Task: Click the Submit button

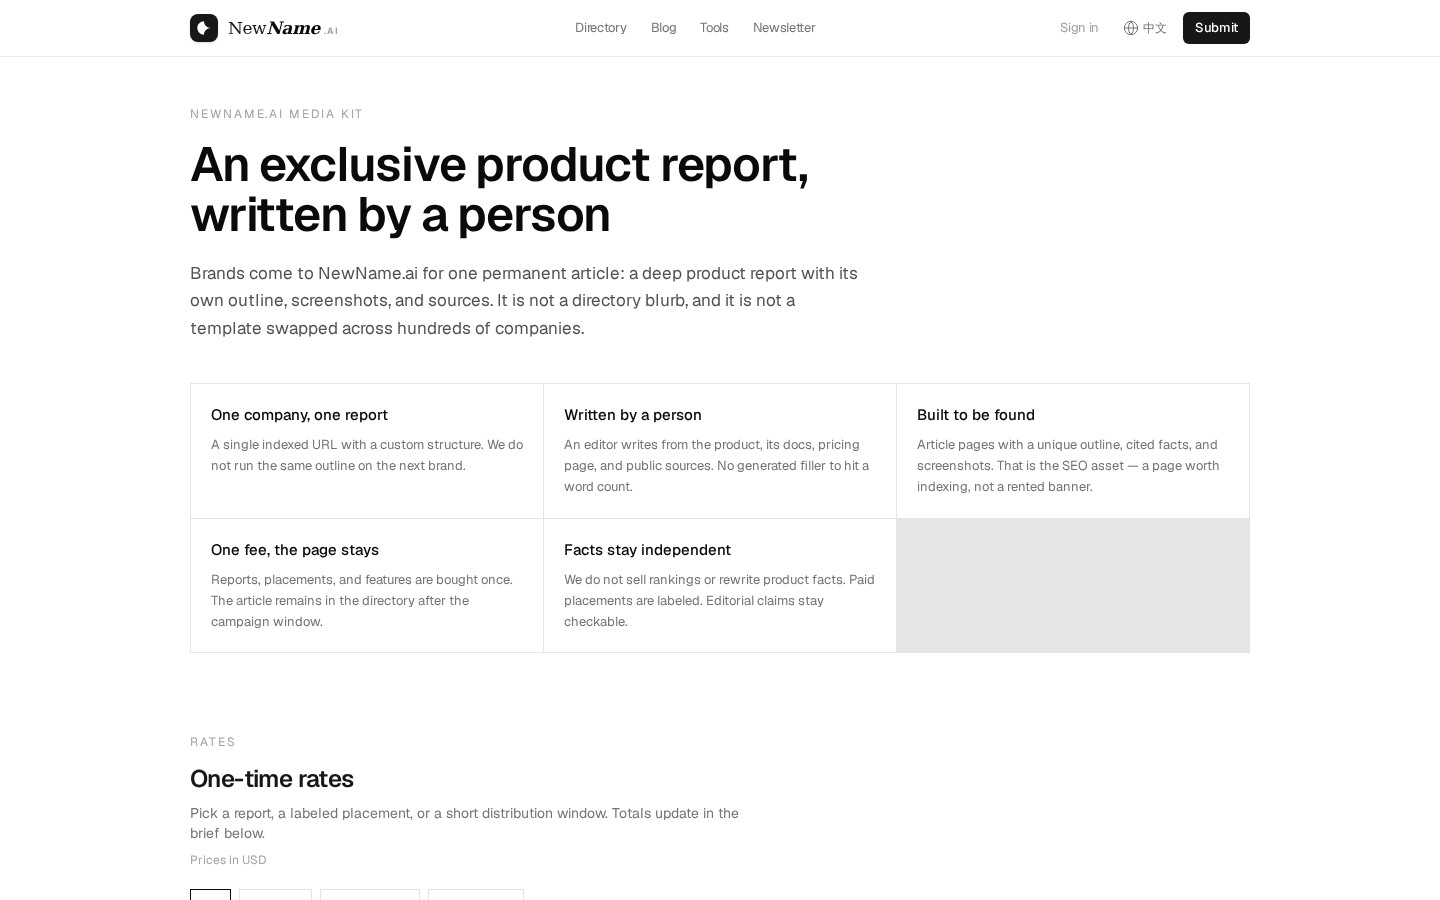Action: [x=1216, y=28]
